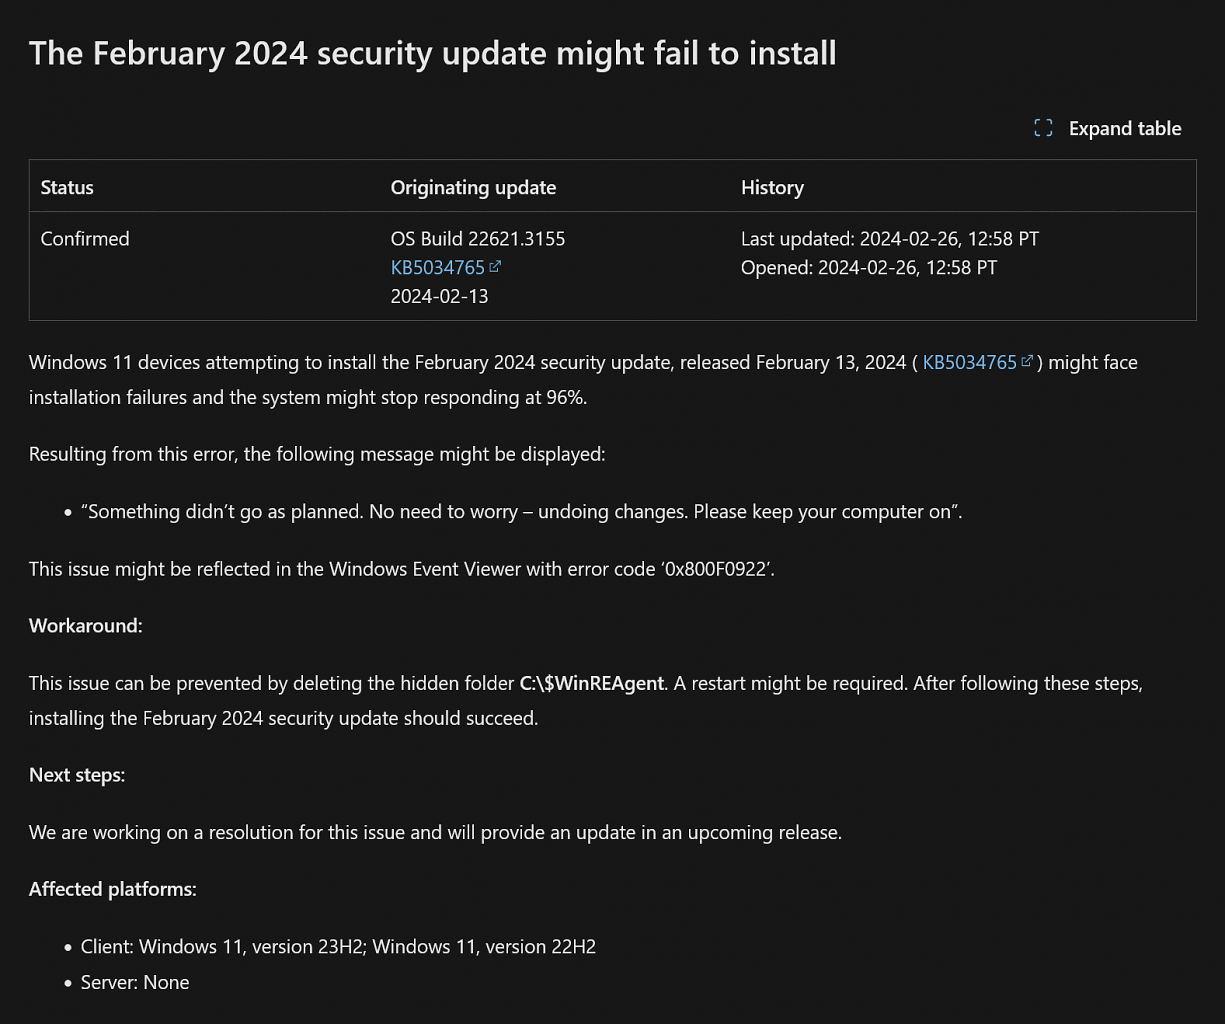Click the History column header
Image resolution: width=1225 pixels, height=1024 pixels.
coord(772,187)
